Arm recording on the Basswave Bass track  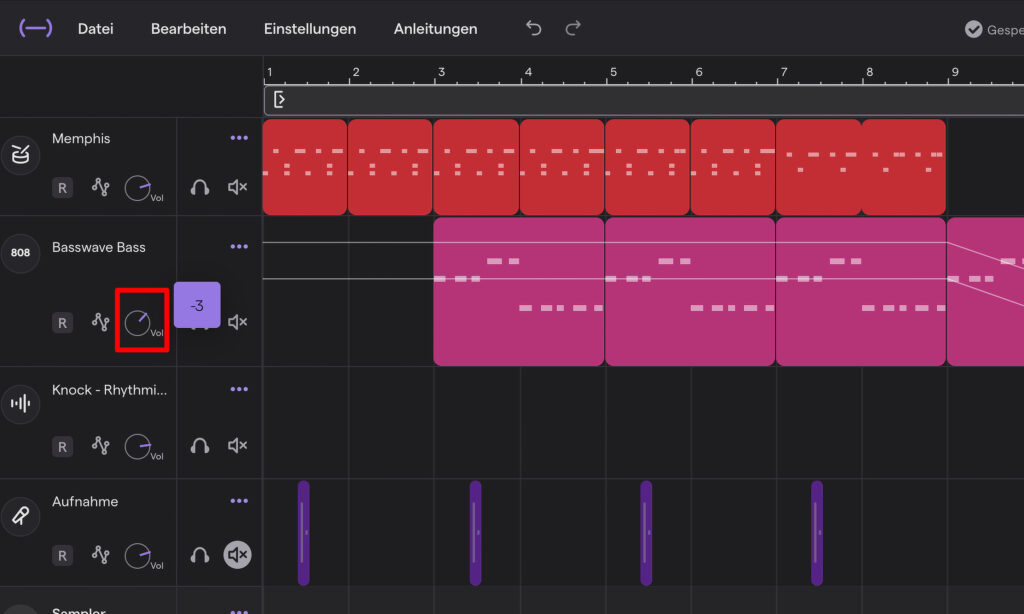pos(62,323)
